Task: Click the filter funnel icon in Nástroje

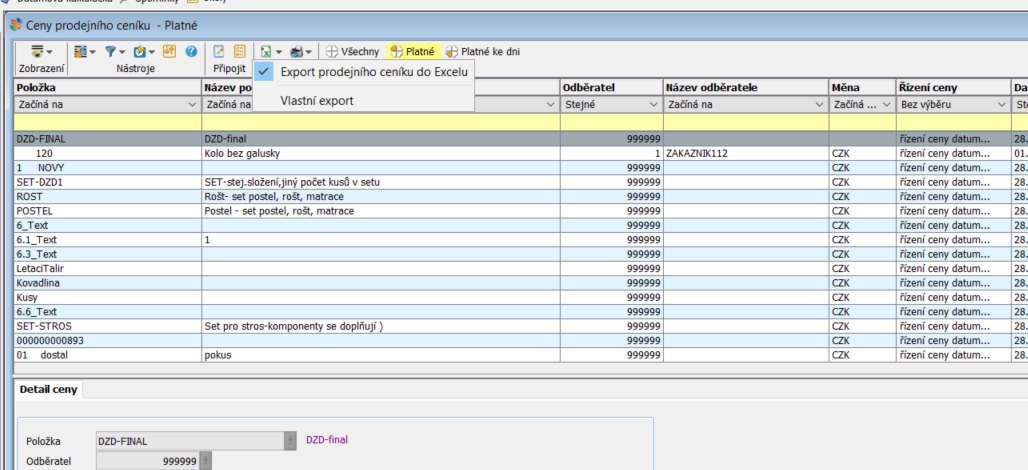Action: 111,51
